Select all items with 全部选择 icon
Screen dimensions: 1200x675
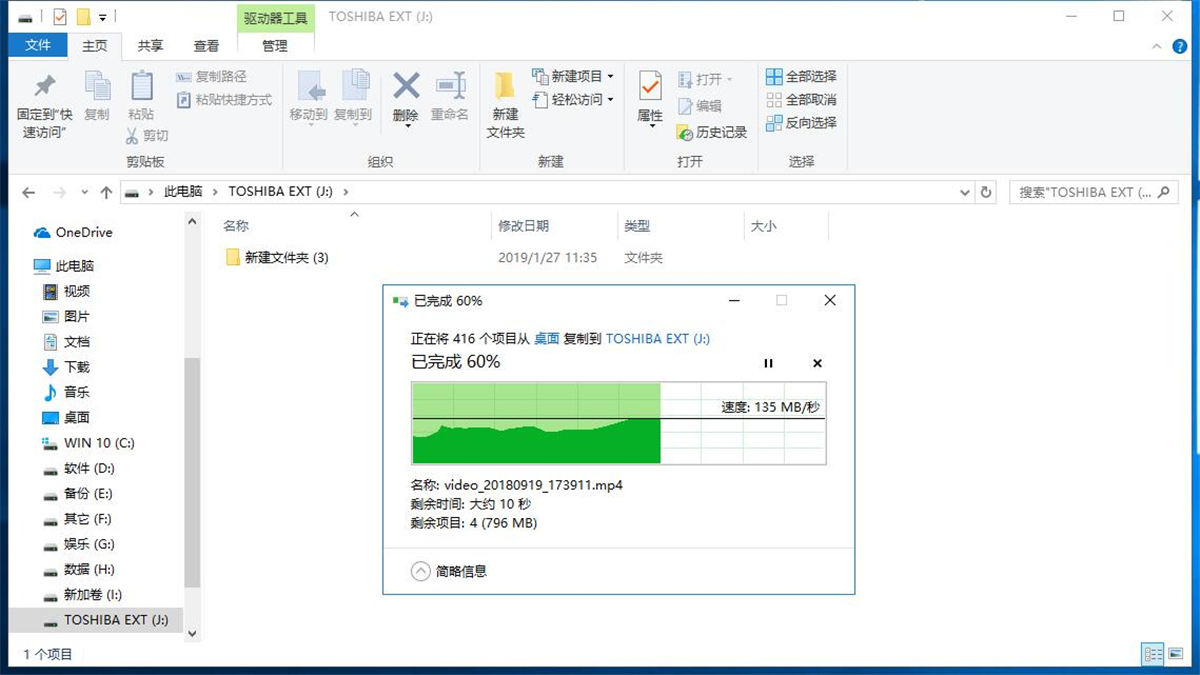(x=800, y=75)
